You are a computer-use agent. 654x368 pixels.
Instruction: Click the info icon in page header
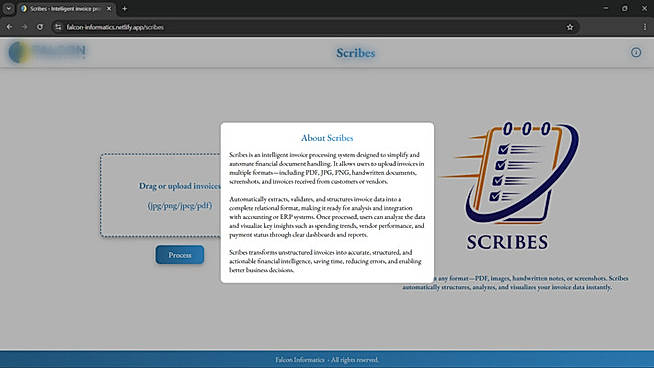pyautogui.click(x=636, y=53)
